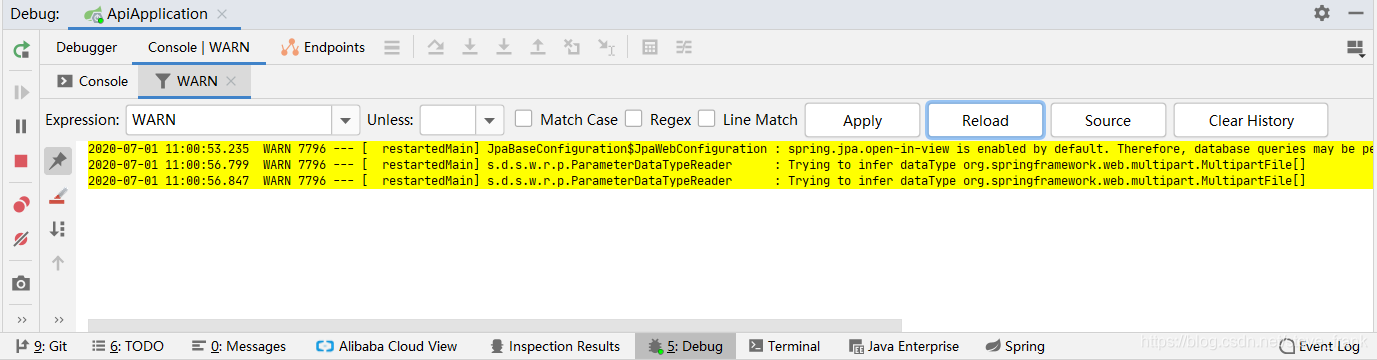Viewport: 1377px width, 360px height.
Task: Drop frame icon
Action: pyautogui.click(x=572, y=47)
